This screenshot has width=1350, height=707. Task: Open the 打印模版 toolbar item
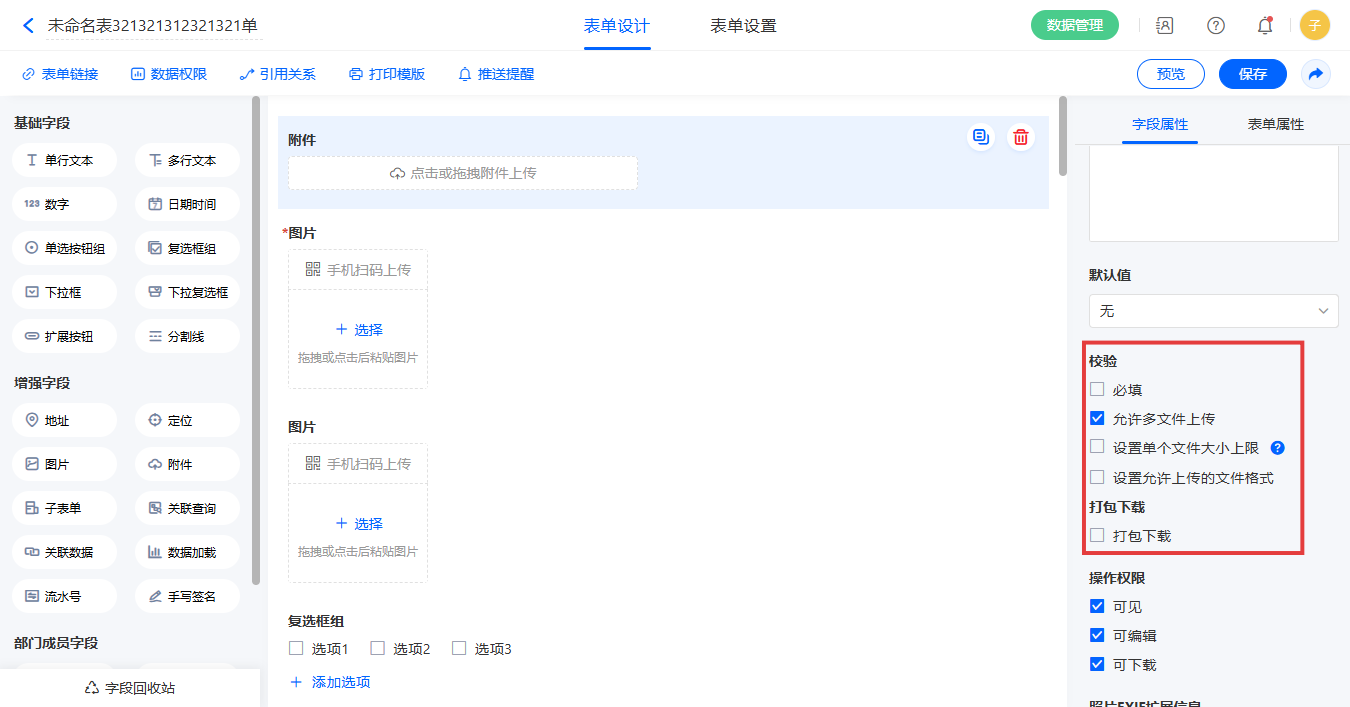coord(387,74)
